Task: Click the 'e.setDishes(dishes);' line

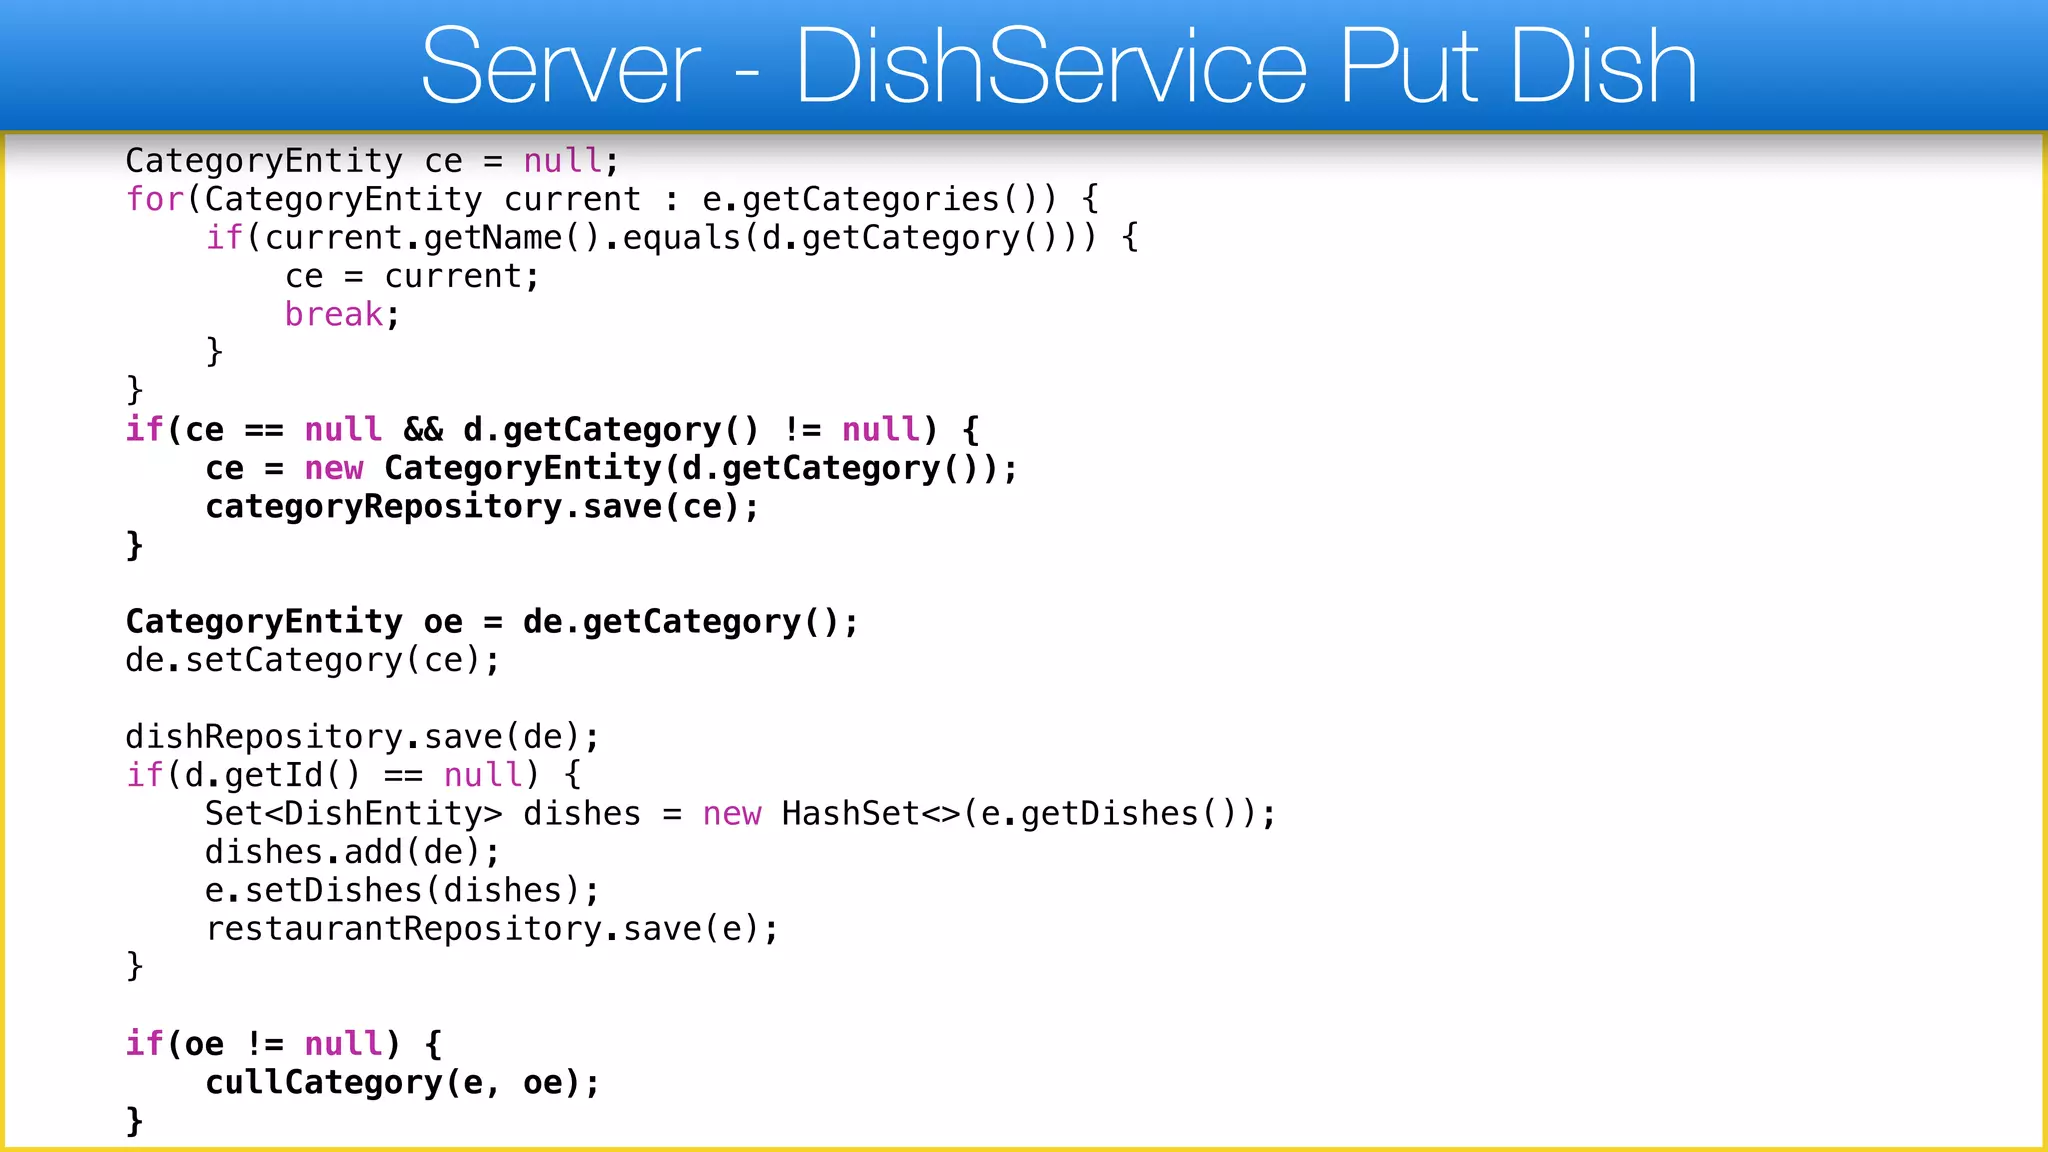Action: coord(402,891)
